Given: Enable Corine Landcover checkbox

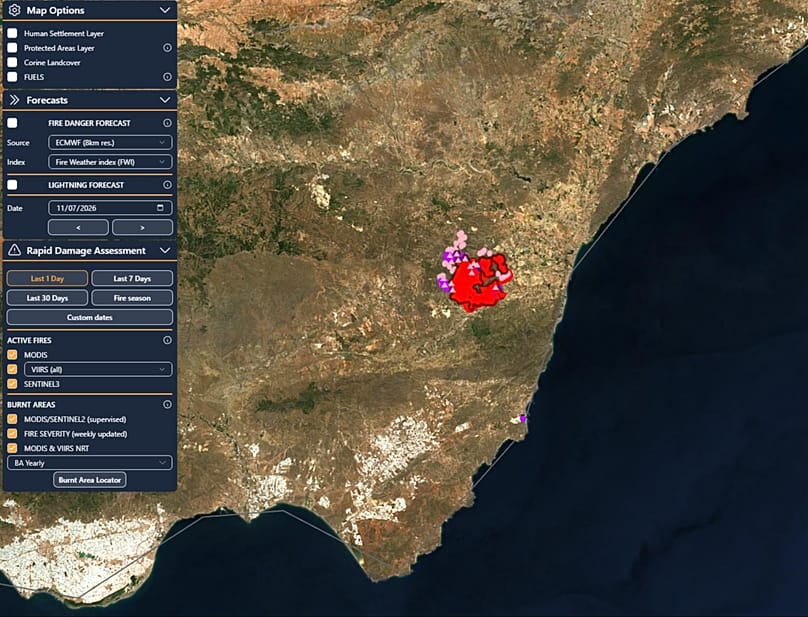Looking at the screenshot, I should (12, 62).
